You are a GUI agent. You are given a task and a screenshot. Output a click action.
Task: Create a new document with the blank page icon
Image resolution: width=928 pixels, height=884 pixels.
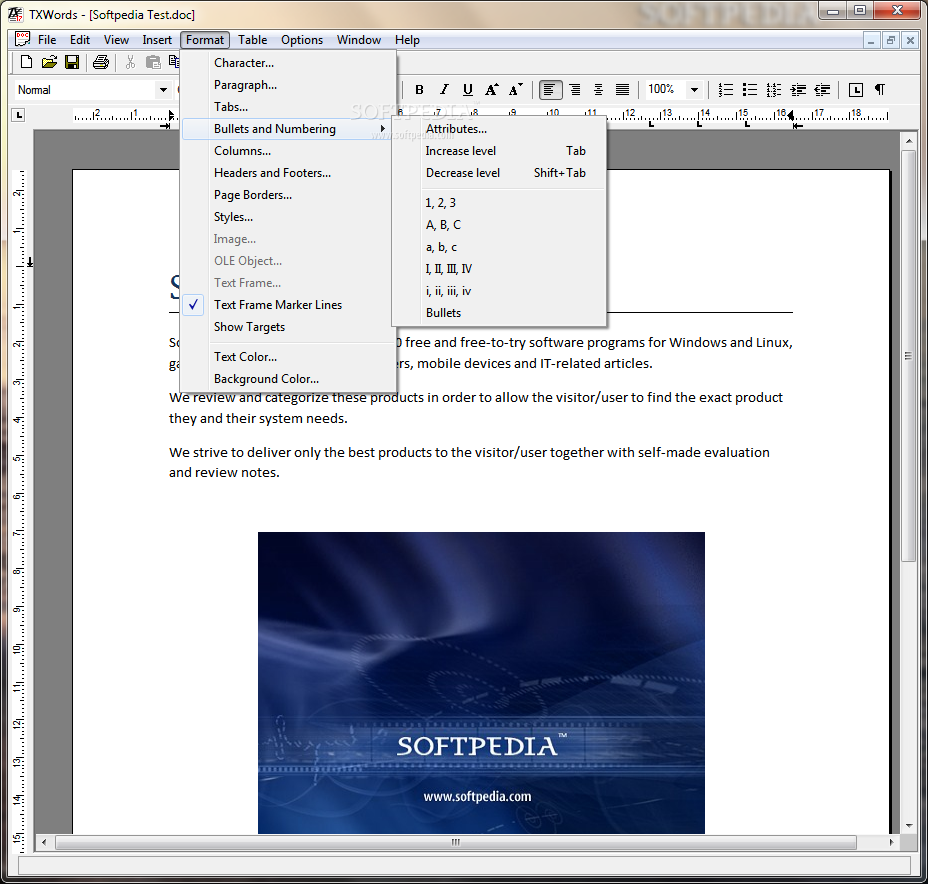pos(26,62)
